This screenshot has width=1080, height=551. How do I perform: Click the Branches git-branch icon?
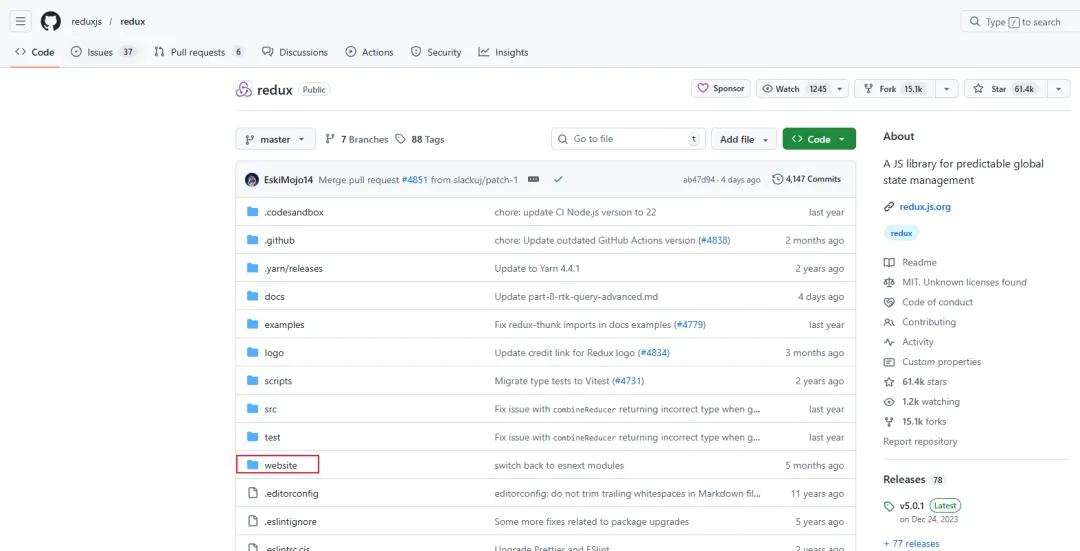330,139
